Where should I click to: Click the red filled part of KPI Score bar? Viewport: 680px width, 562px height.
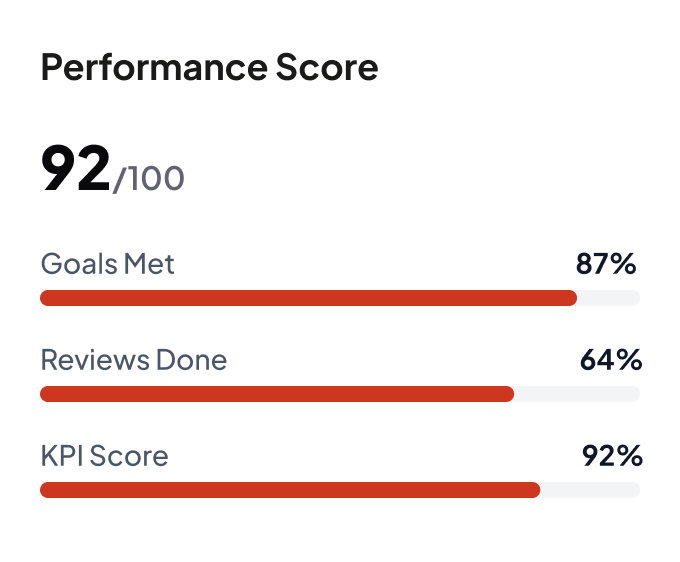tap(290, 490)
